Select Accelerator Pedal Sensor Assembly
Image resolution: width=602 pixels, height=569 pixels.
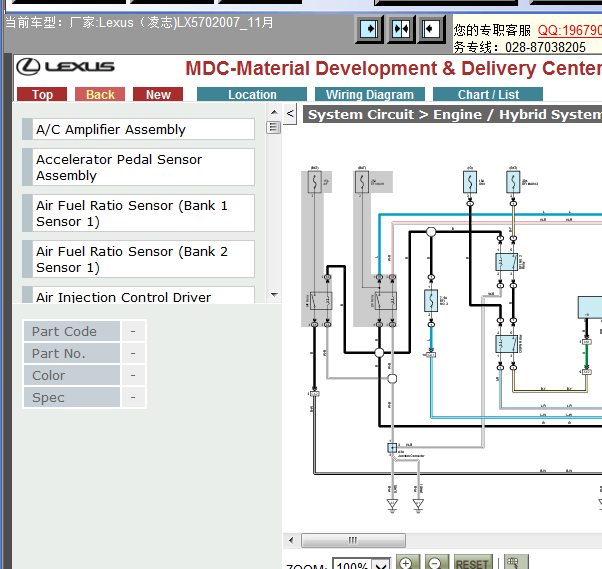[x=138, y=167]
